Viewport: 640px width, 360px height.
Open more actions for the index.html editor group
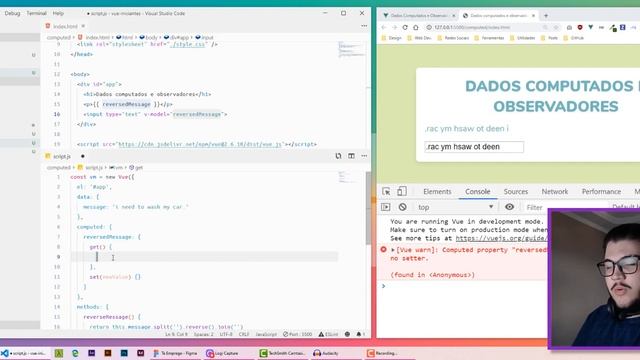(364, 26)
